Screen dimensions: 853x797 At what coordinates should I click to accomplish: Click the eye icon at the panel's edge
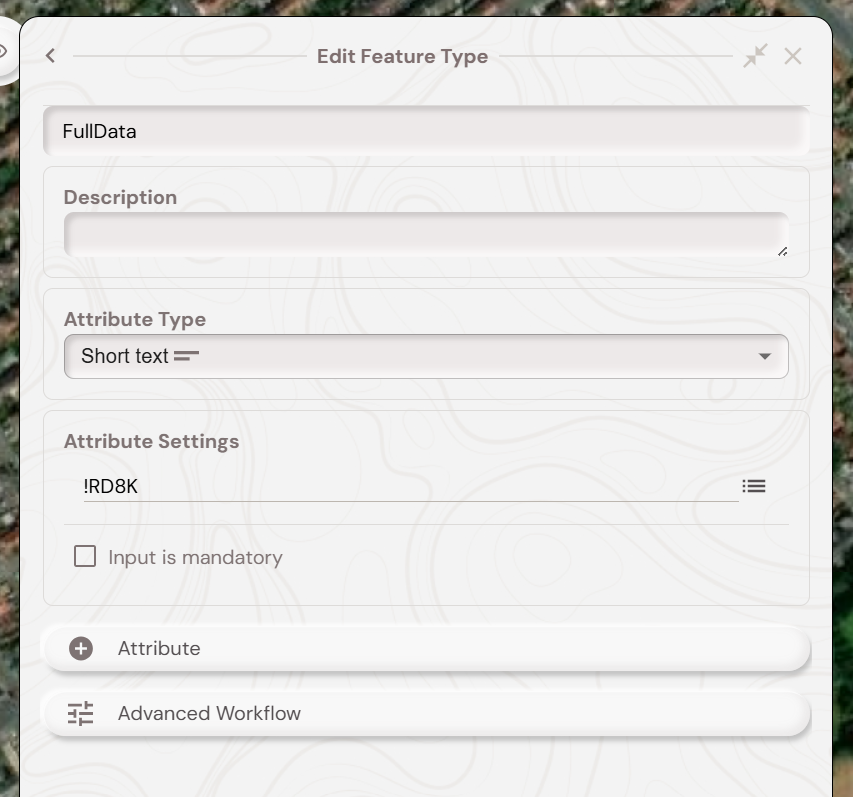4,52
